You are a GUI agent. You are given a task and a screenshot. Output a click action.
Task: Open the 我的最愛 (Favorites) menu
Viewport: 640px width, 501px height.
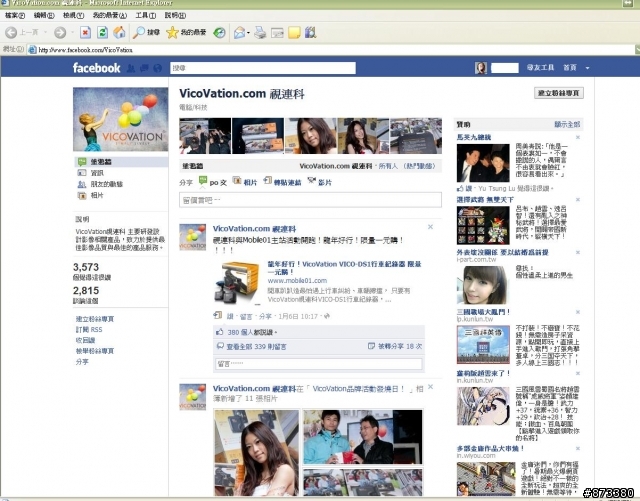point(109,16)
